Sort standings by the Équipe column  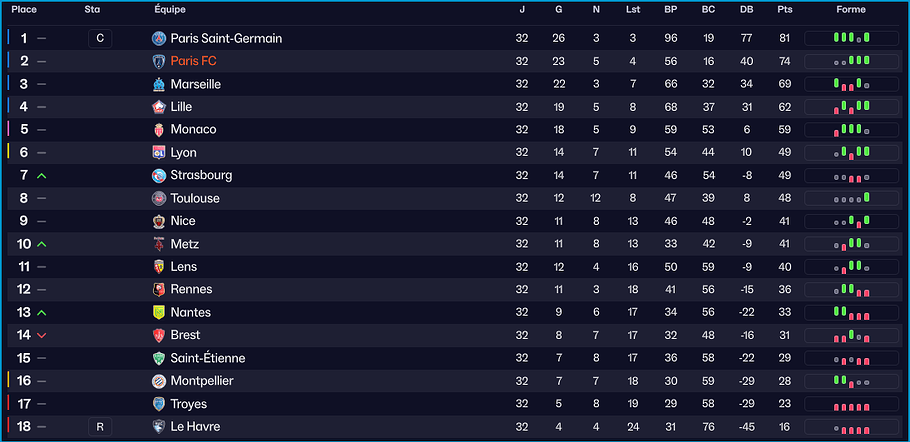point(169,10)
